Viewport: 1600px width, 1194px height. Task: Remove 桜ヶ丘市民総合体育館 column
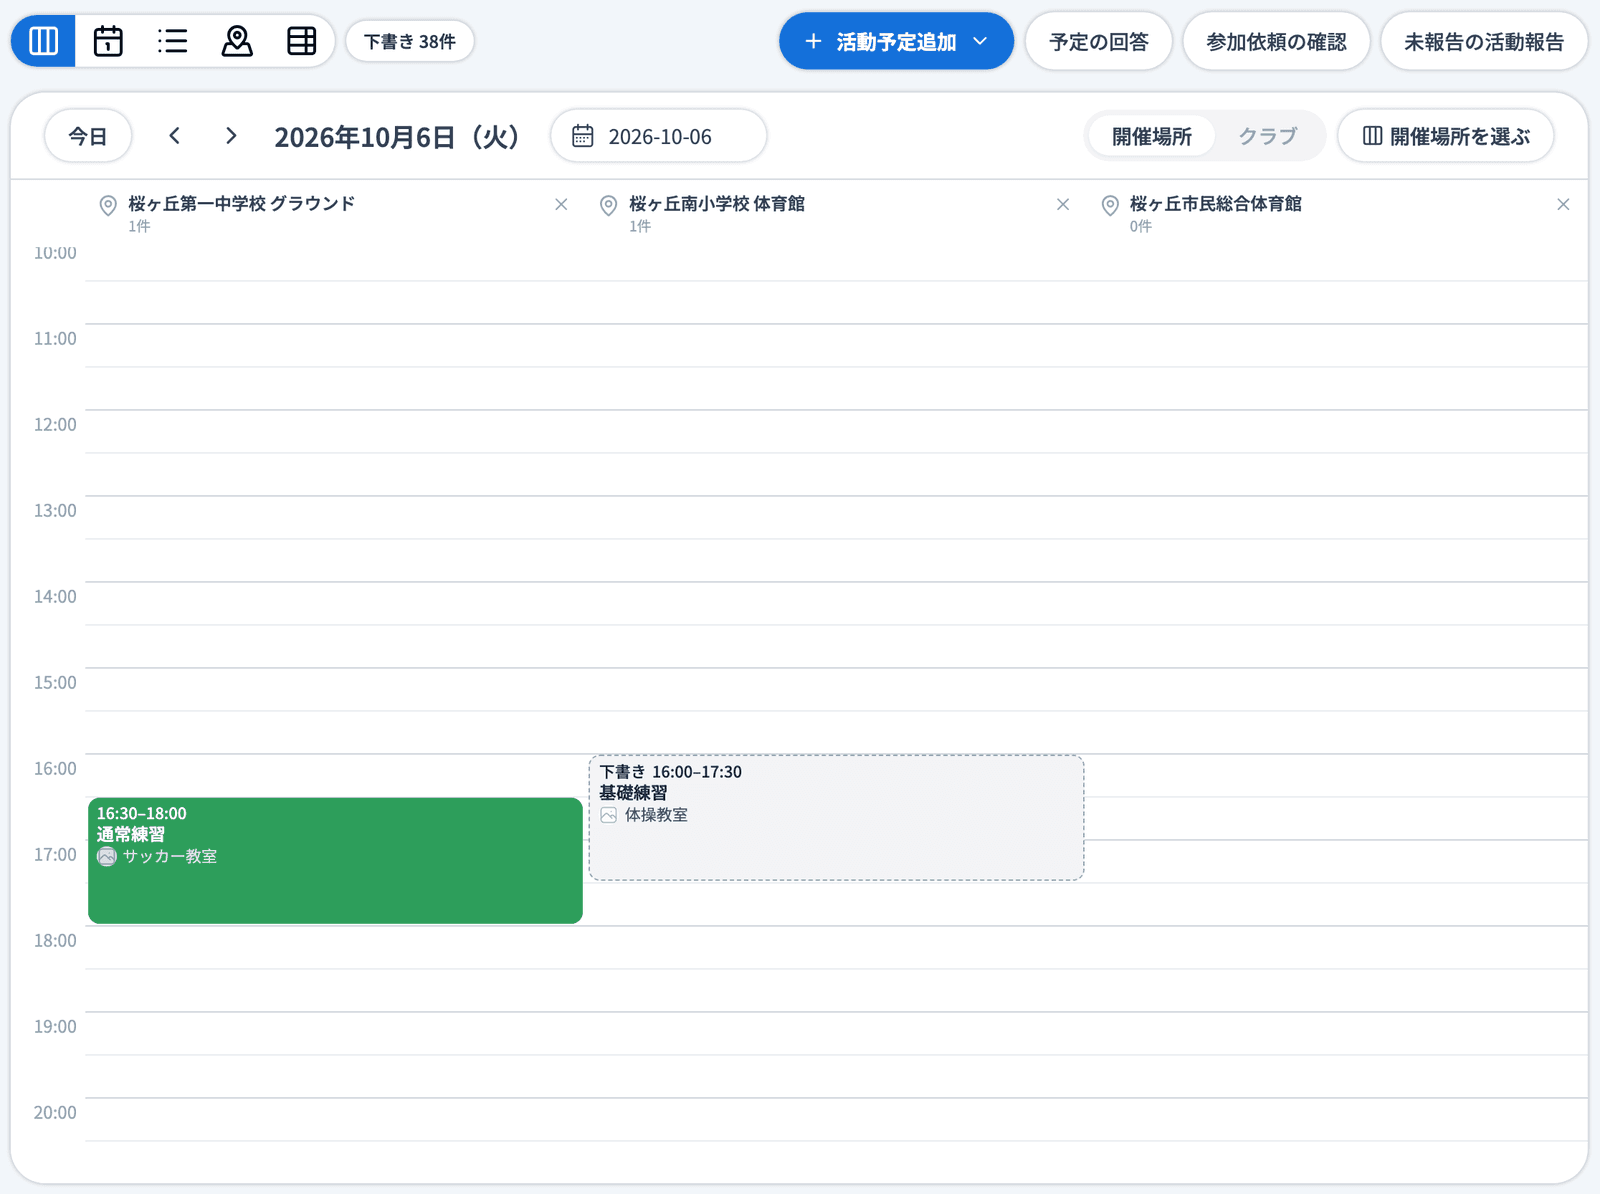(x=1563, y=204)
